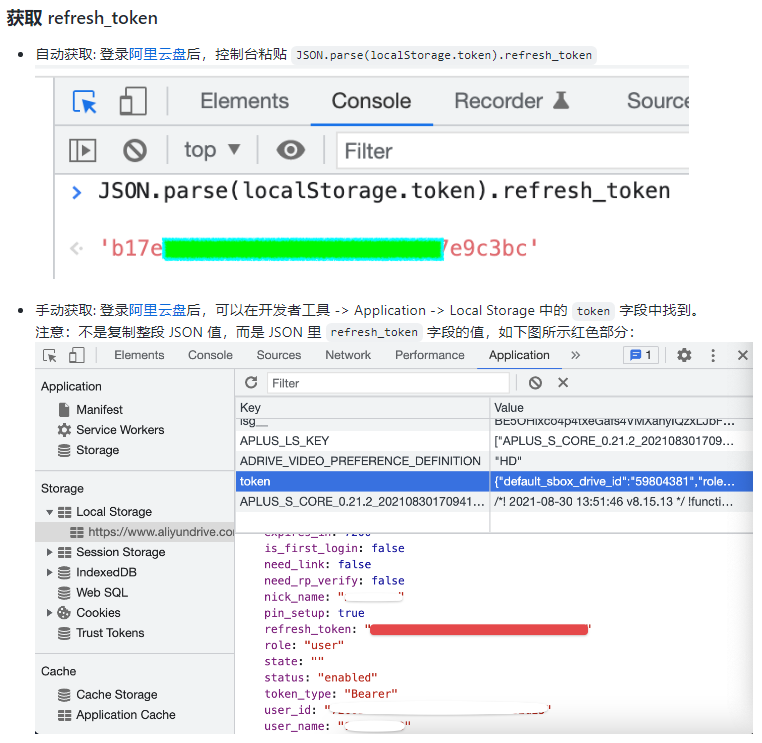The image size is (762, 743).
Task: Select the Console tab in upper DevTools
Action: [371, 101]
